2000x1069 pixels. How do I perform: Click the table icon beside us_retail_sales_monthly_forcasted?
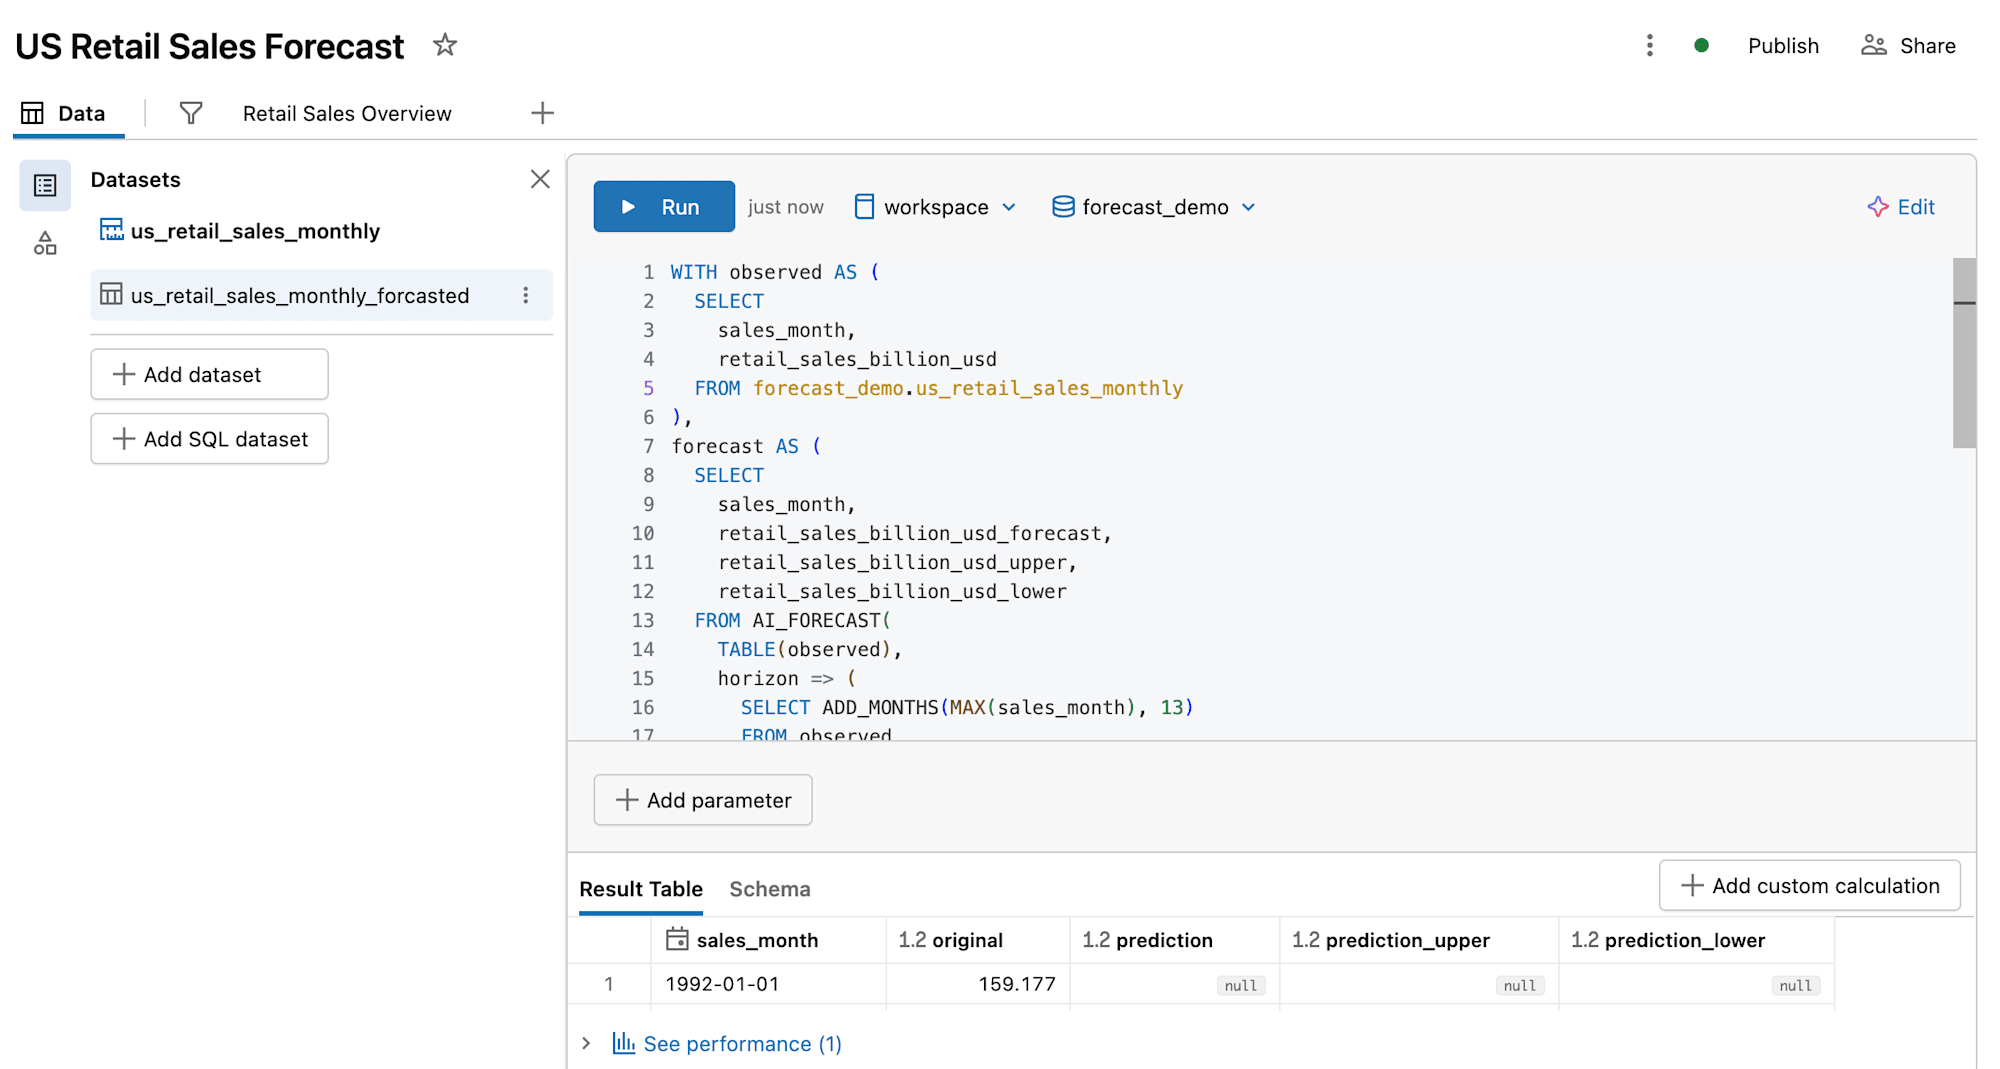click(x=111, y=294)
